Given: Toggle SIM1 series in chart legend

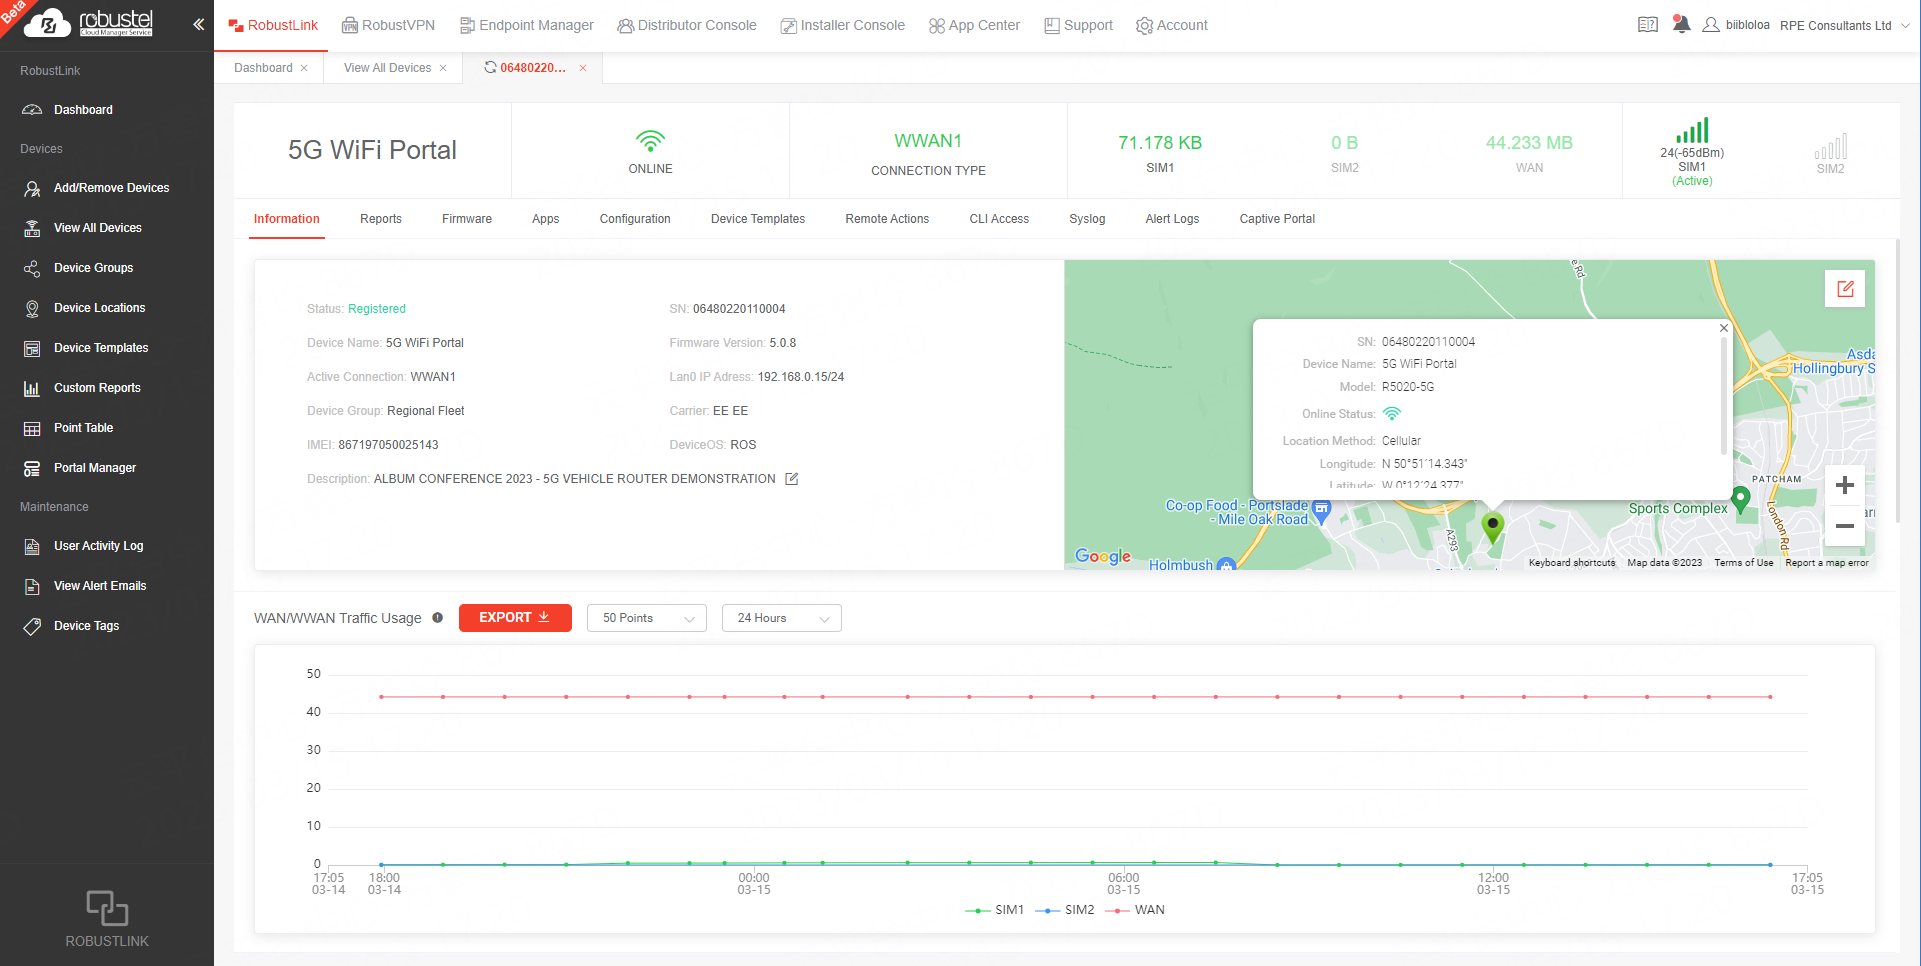Looking at the screenshot, I should pyautogui.click(x=995, y=910).
